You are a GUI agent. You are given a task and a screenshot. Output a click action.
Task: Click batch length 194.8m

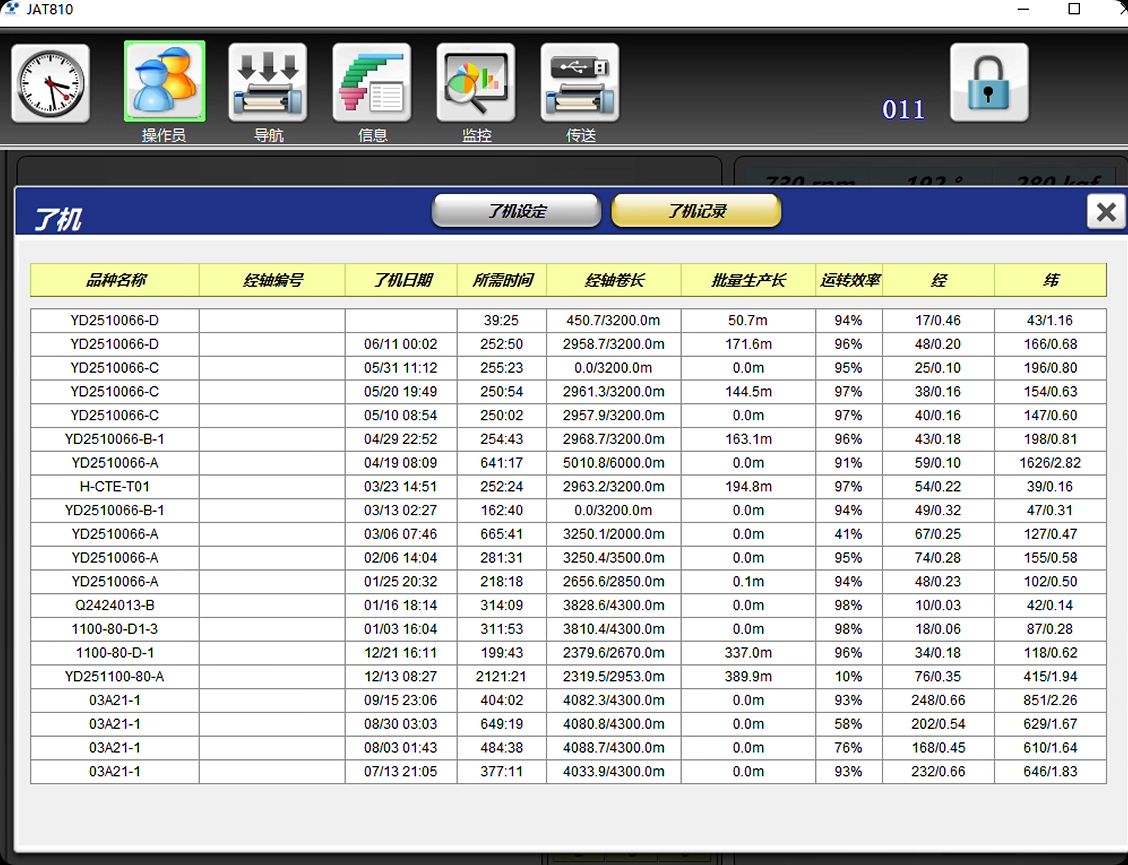tap(748, 486)
